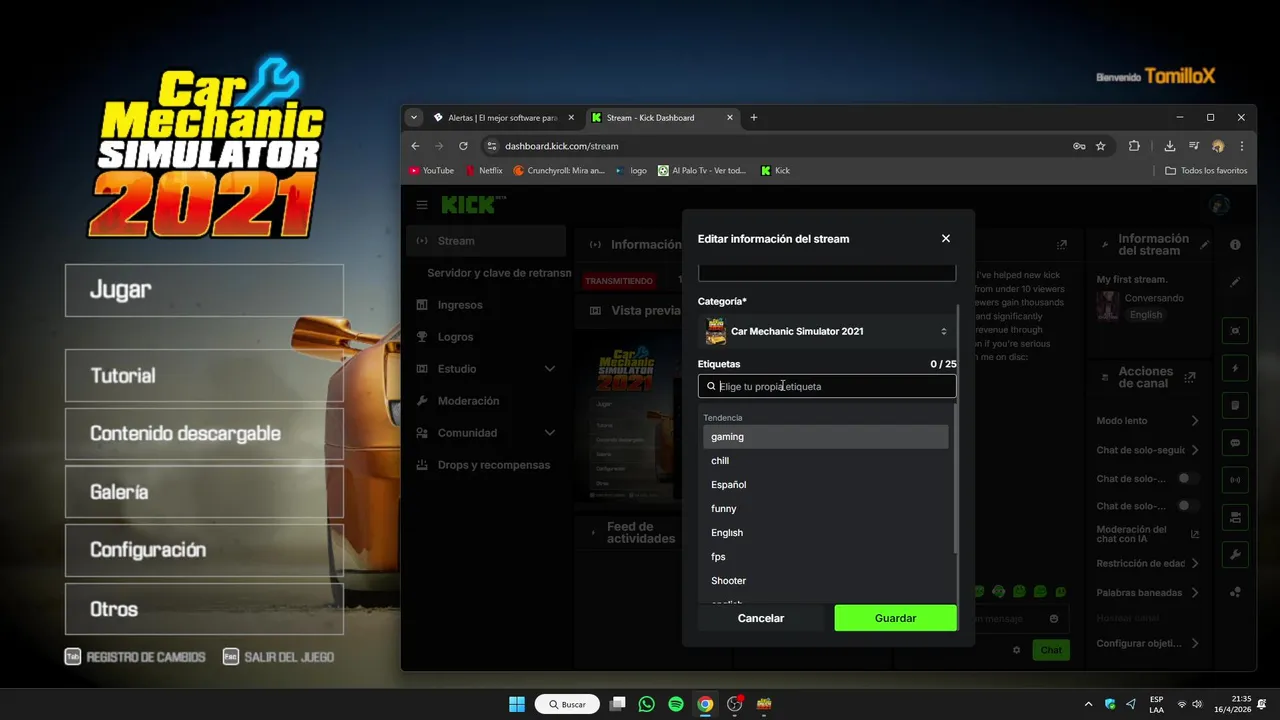Open Tutorial in the game menu

click(x=204, y=376)
